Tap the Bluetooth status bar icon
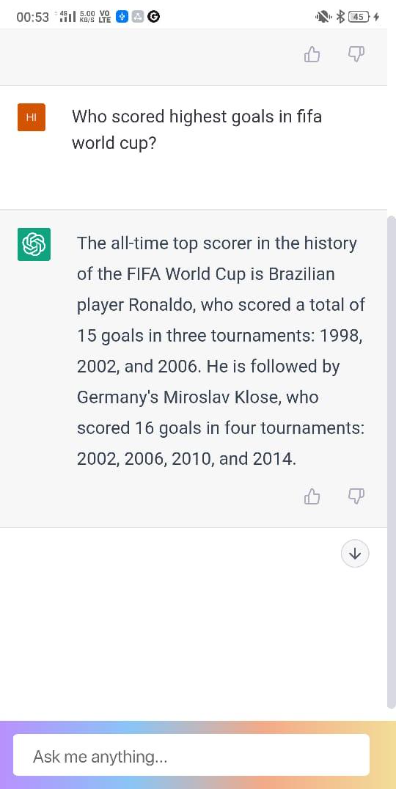The height and width of the screenshot is (789, 396). (x=340, y=17)
